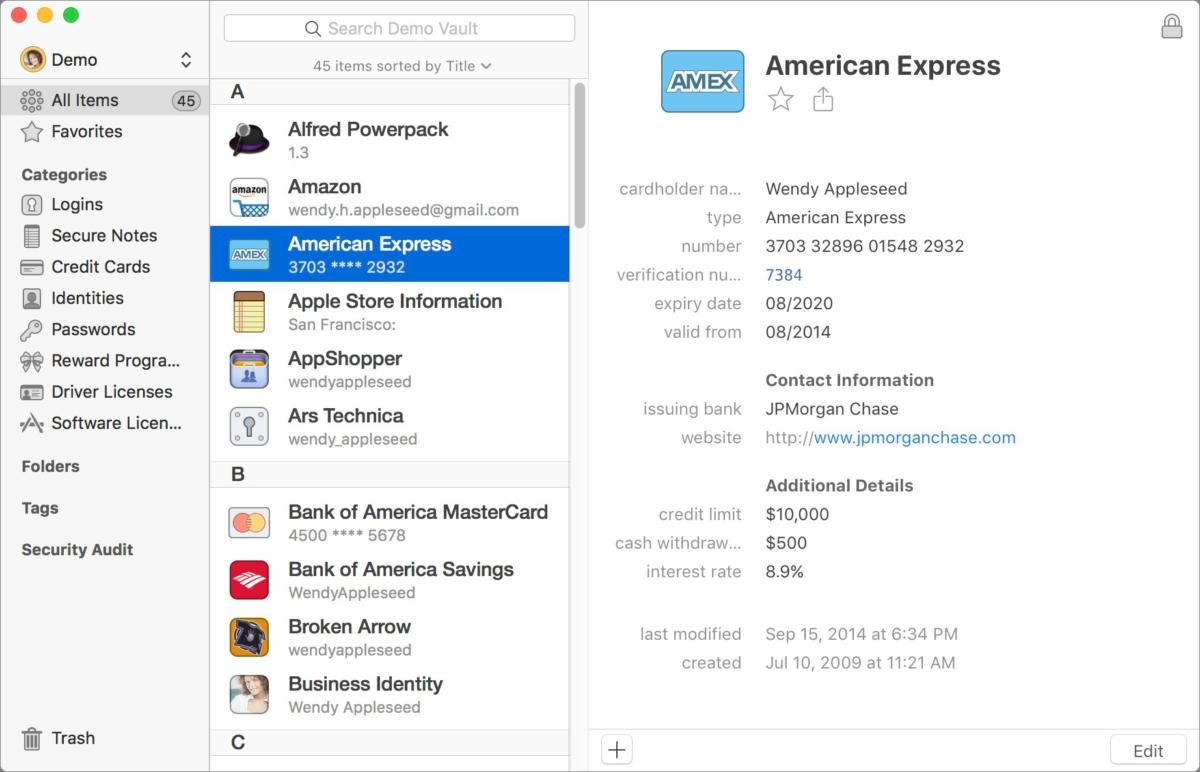Screen dimensions: 1200x772
Task: Click the All Items grid icon
Action: point(32,100)
